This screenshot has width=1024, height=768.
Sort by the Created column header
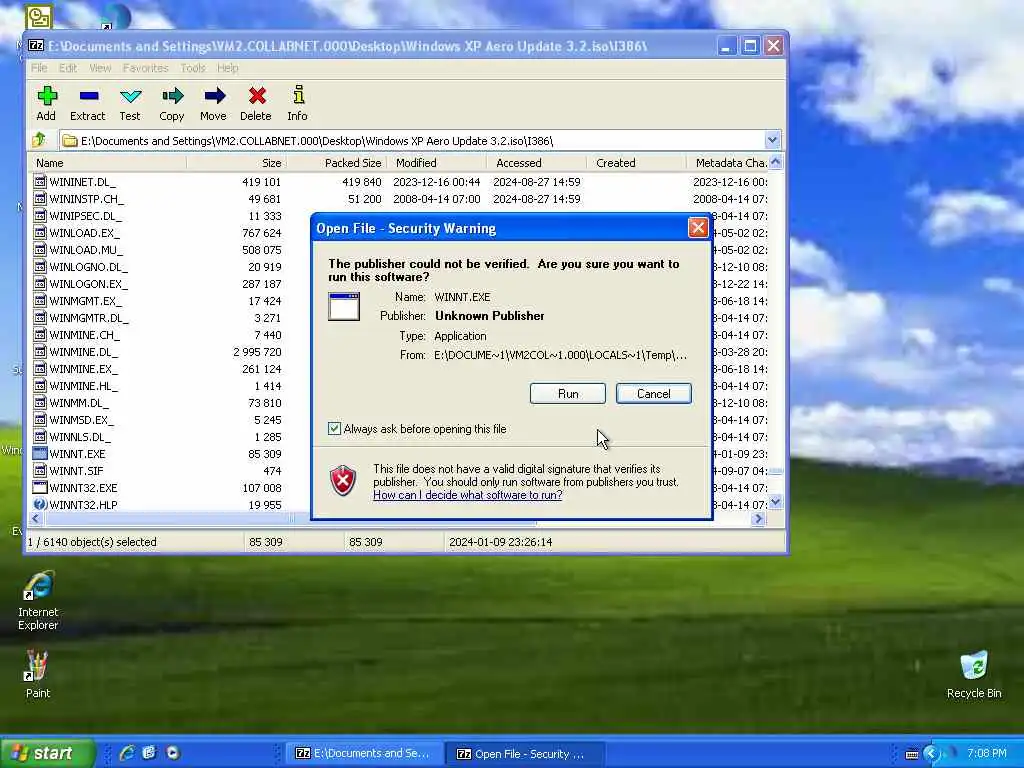point(637,163)
